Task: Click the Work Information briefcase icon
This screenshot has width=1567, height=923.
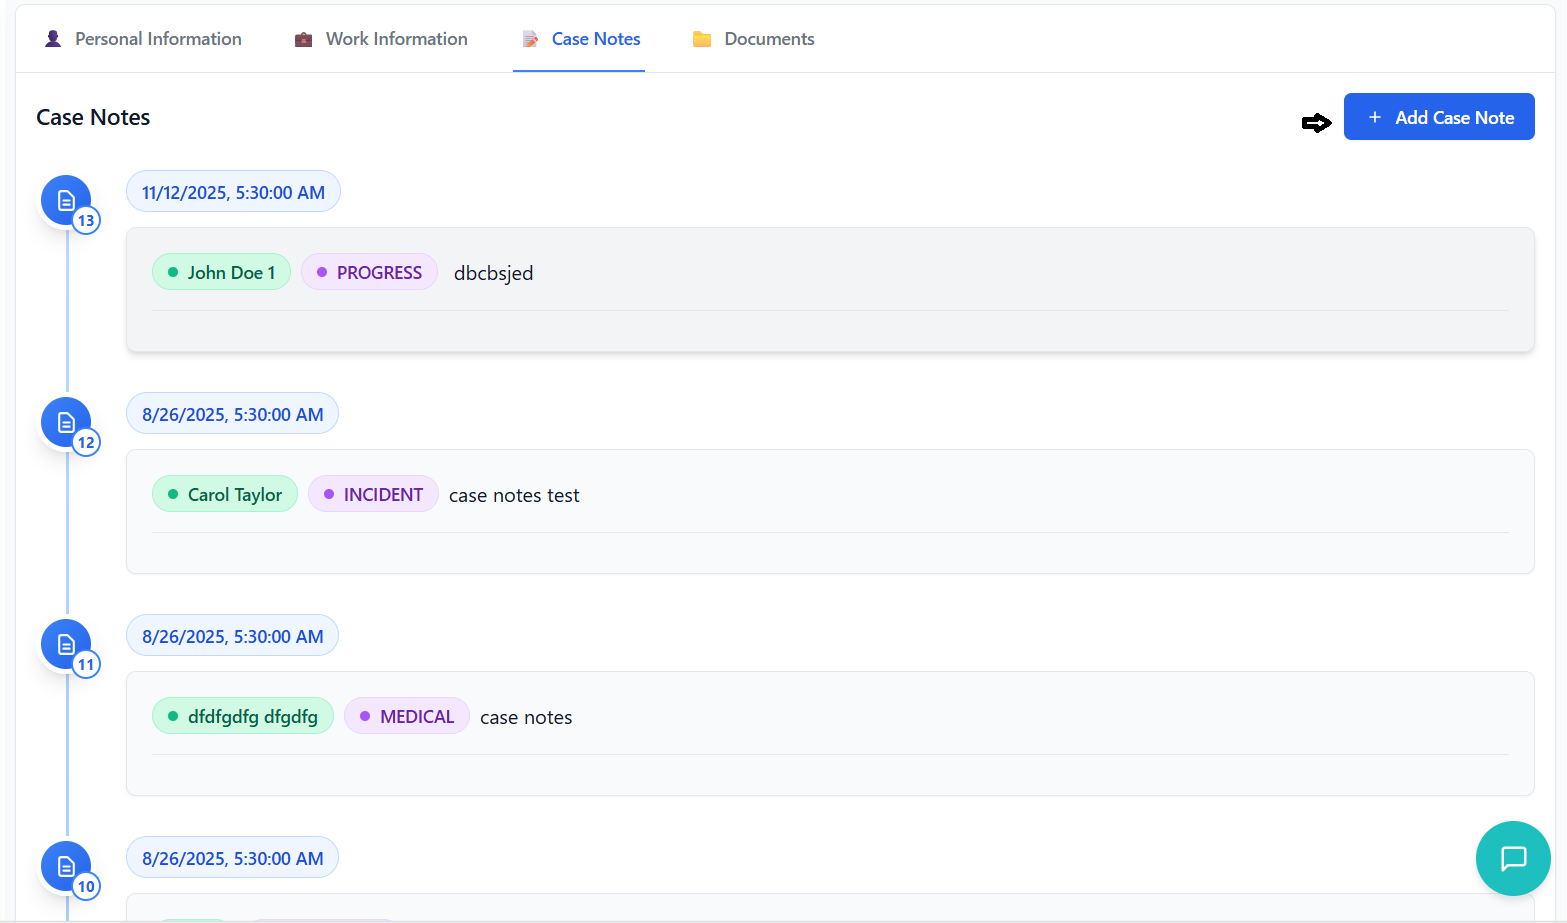Action: pyautogui.click(x=303, y=39)
